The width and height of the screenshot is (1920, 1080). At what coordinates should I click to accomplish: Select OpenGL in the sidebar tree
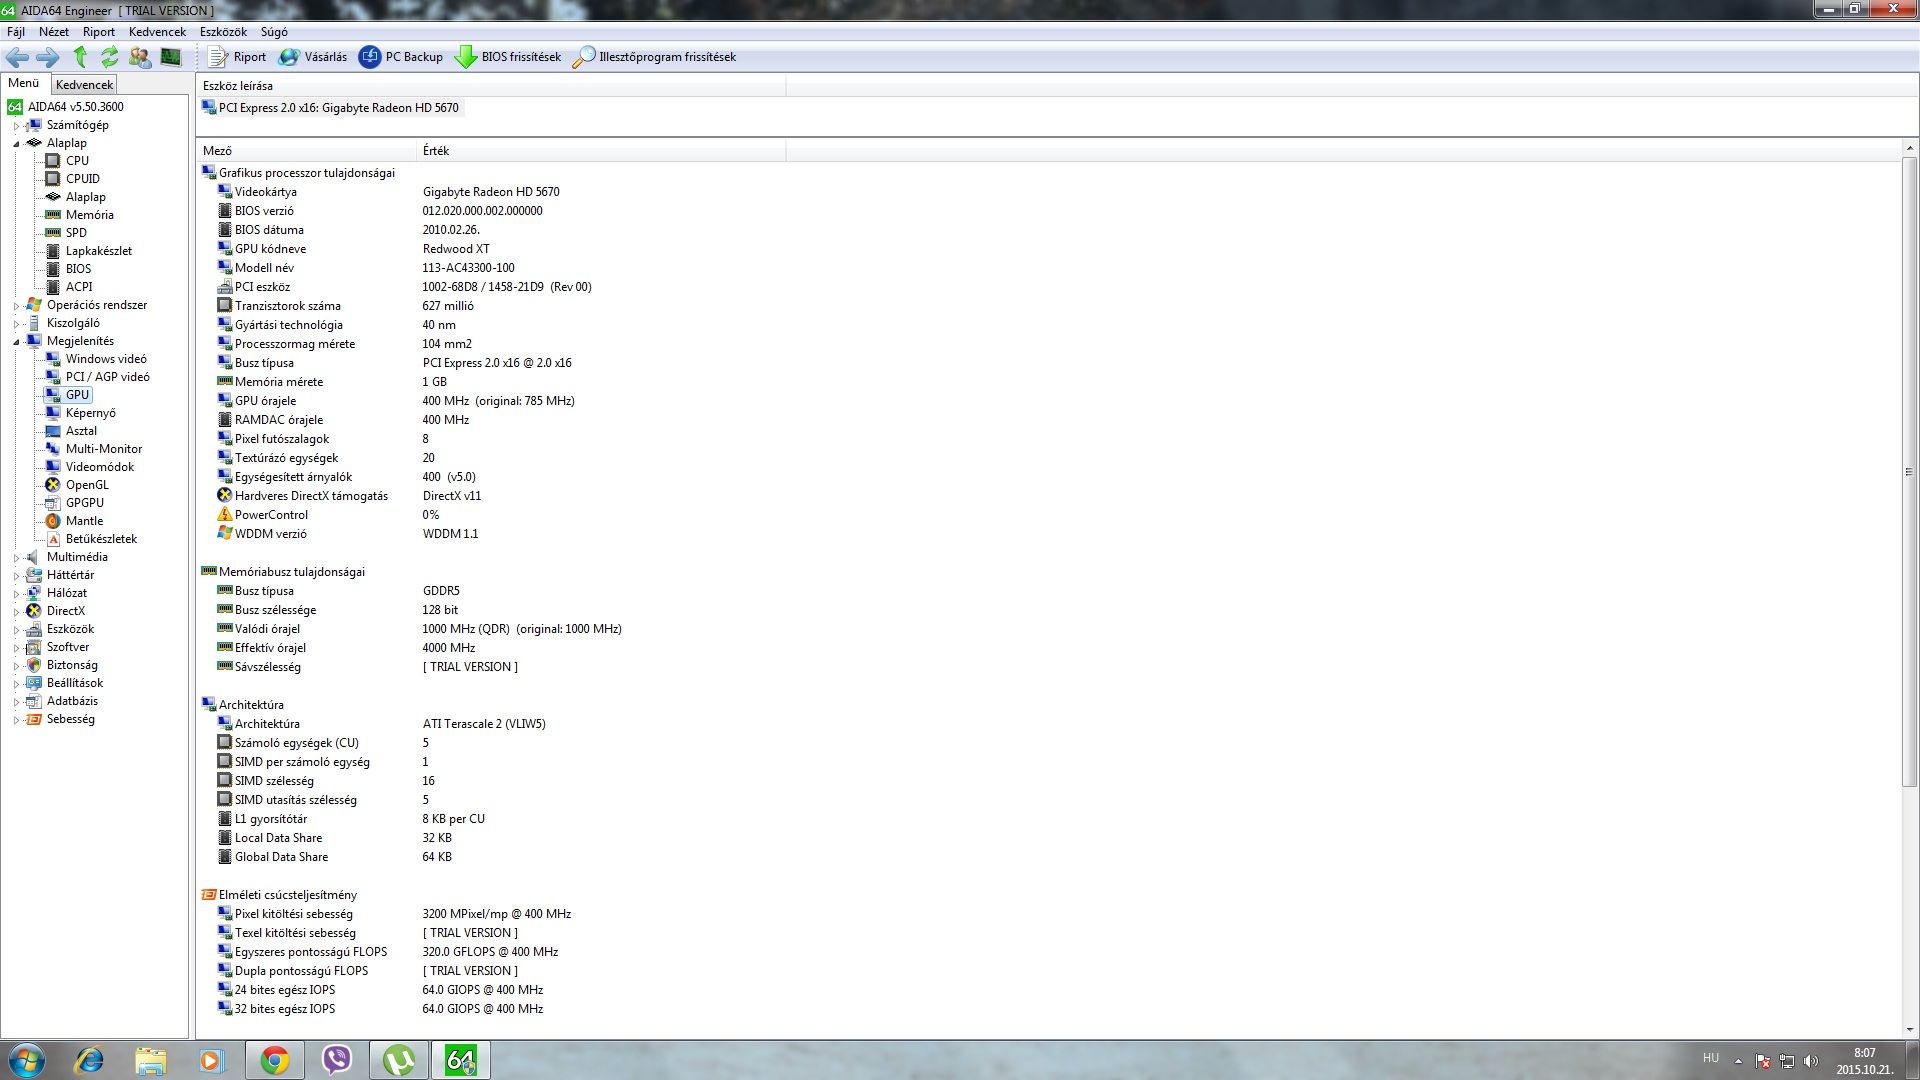click(x=87, y=485)
